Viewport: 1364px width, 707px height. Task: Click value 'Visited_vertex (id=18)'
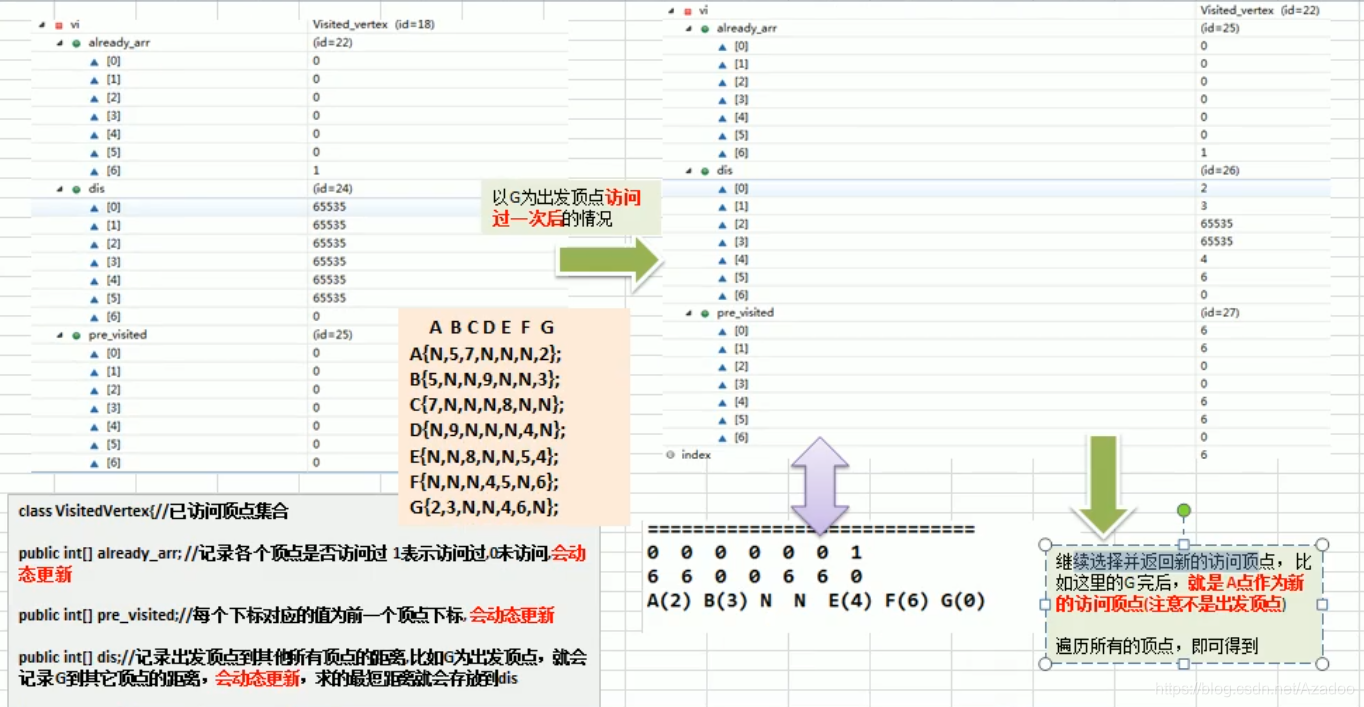[373, 24]
